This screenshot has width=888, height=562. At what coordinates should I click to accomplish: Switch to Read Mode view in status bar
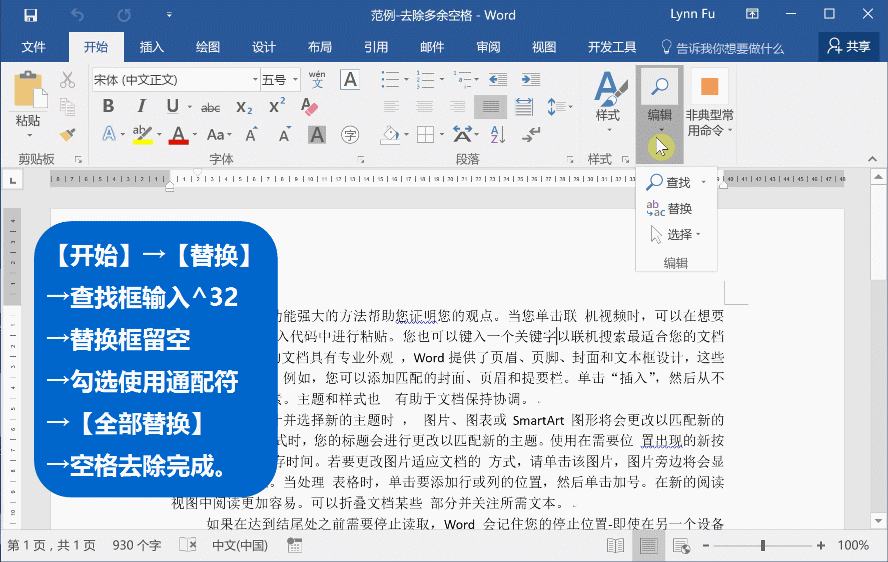pyautogui.click(x=615, y=545)
